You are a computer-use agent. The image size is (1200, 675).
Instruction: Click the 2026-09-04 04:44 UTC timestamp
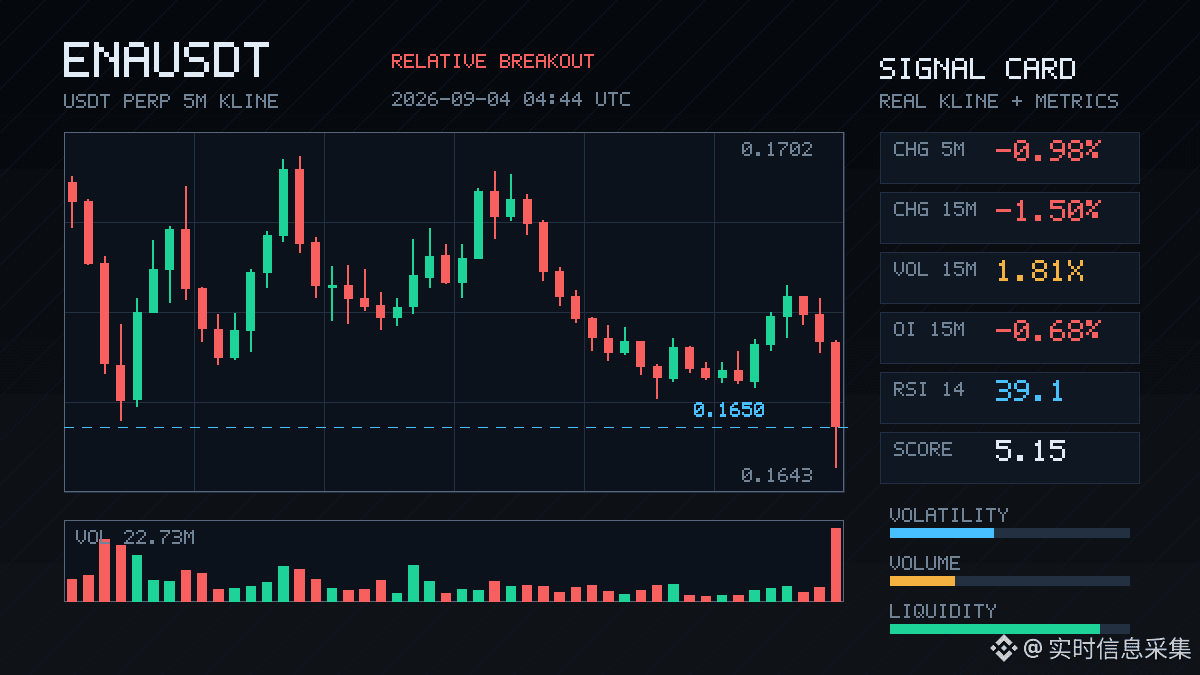tap(511, 99)
